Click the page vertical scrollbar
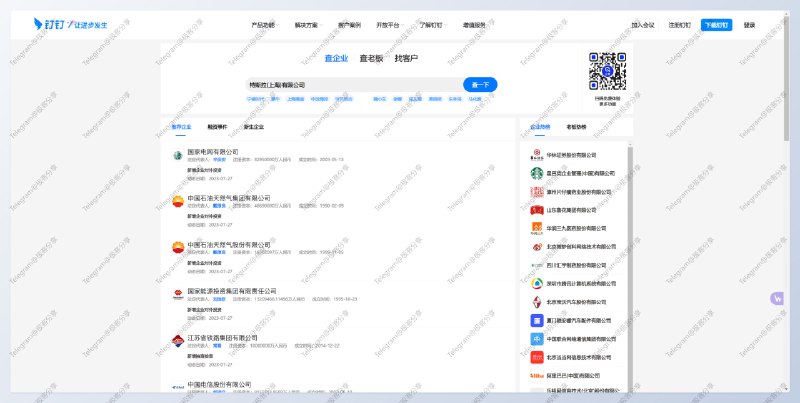Viewport: 800px width, 403px height. pos(786,77)
